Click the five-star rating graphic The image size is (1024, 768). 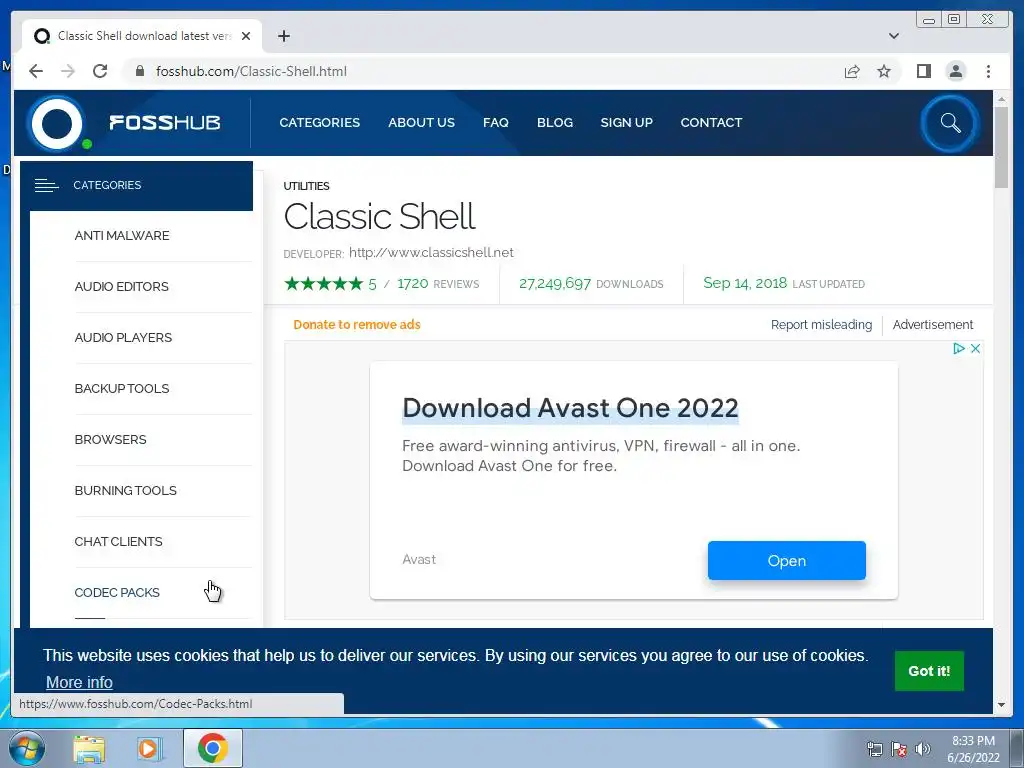pyautogui.click(x=323, y=284)
